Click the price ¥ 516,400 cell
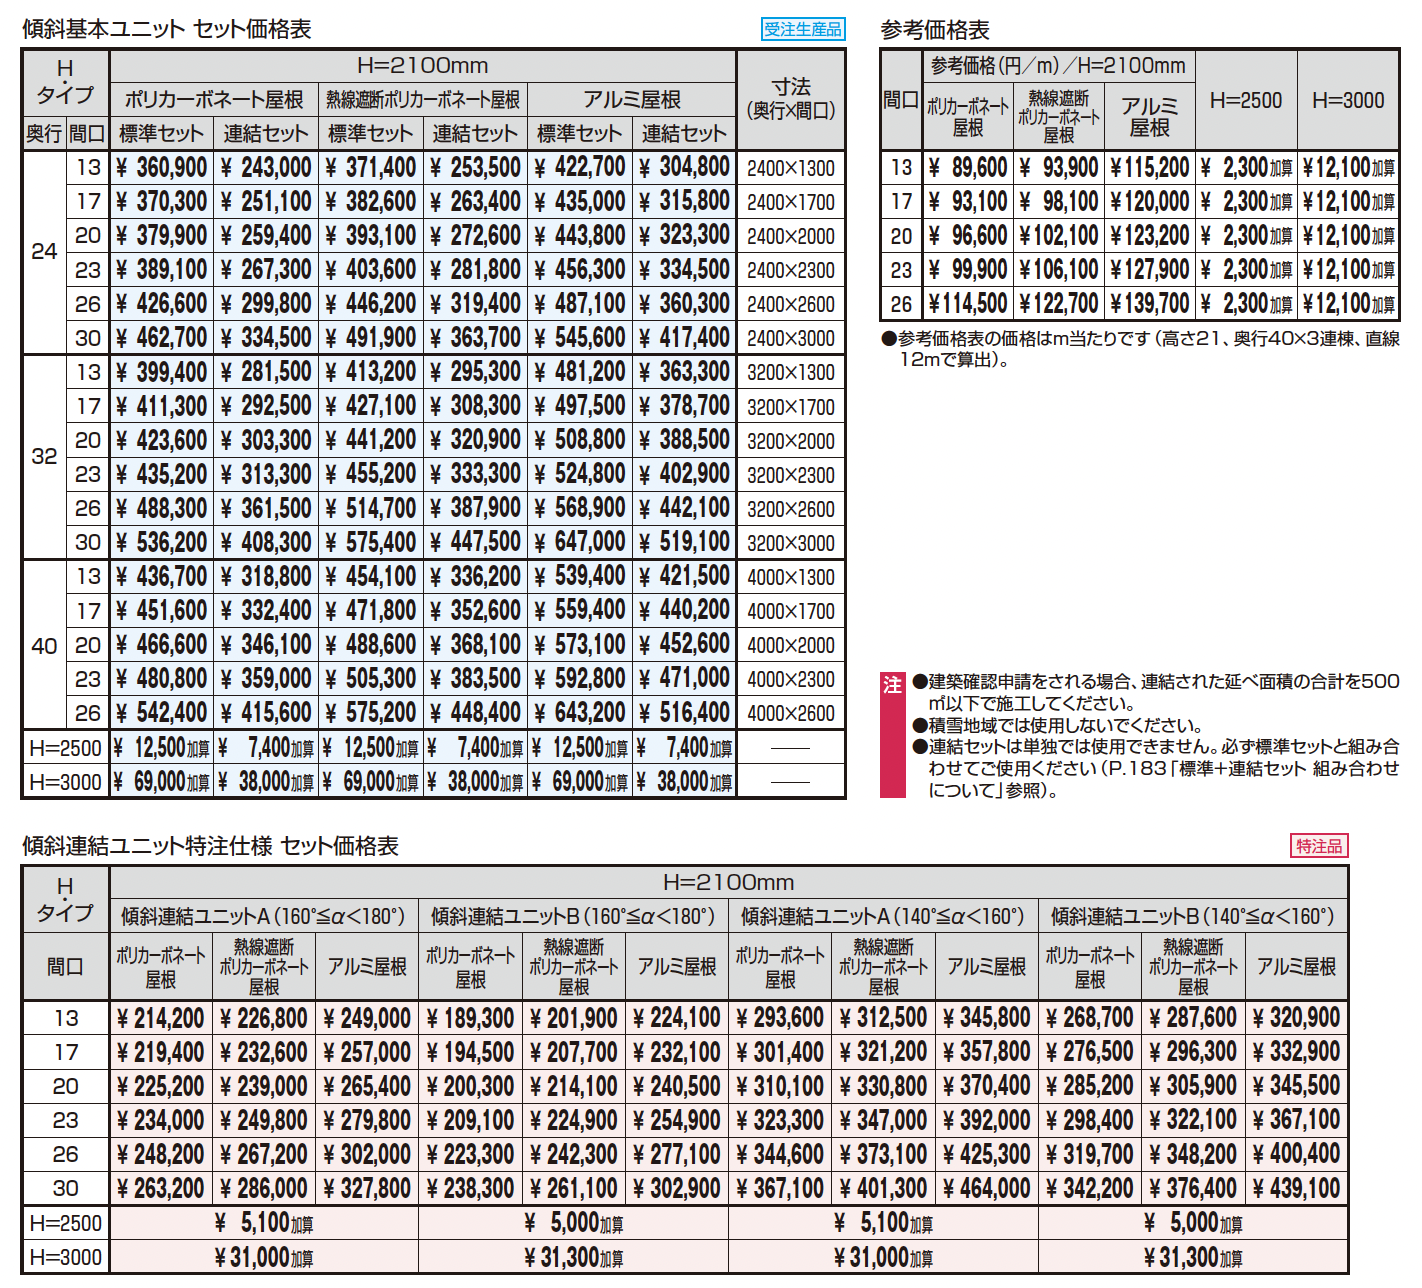 [x=685, y=713]
